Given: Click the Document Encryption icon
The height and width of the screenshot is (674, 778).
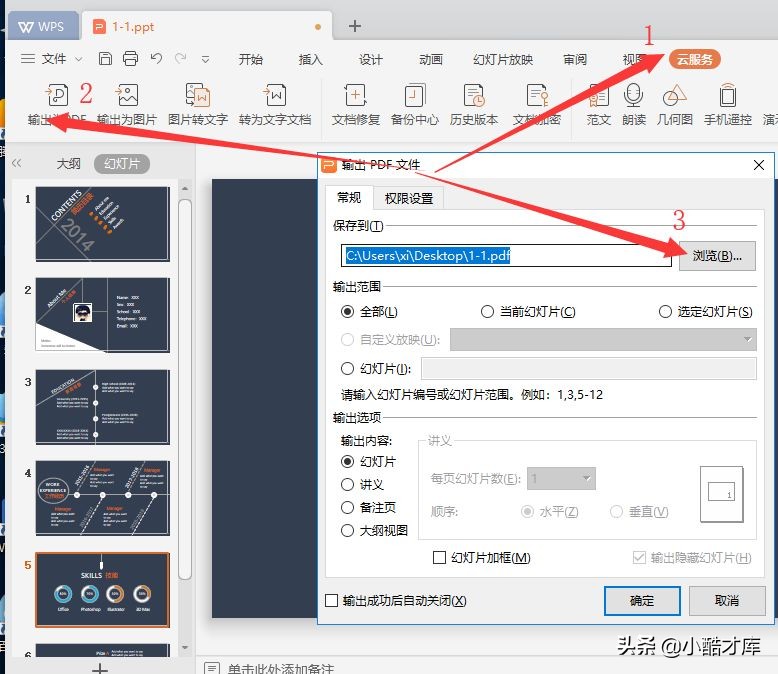Looking at the screenshot, I should tap(537, 95).
